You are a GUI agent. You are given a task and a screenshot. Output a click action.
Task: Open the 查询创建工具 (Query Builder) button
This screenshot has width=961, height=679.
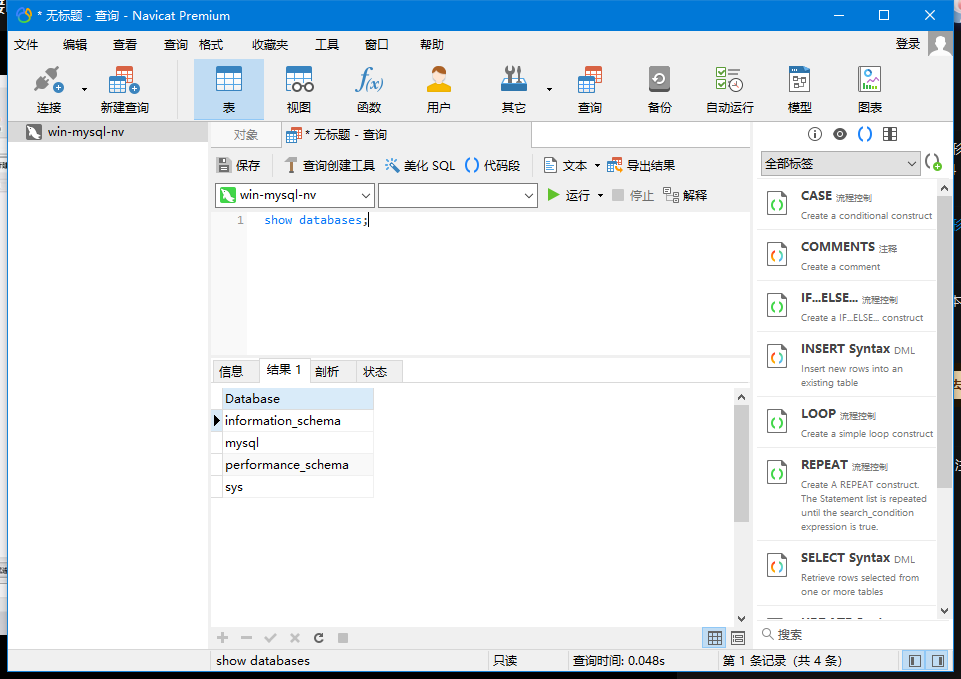330,165
